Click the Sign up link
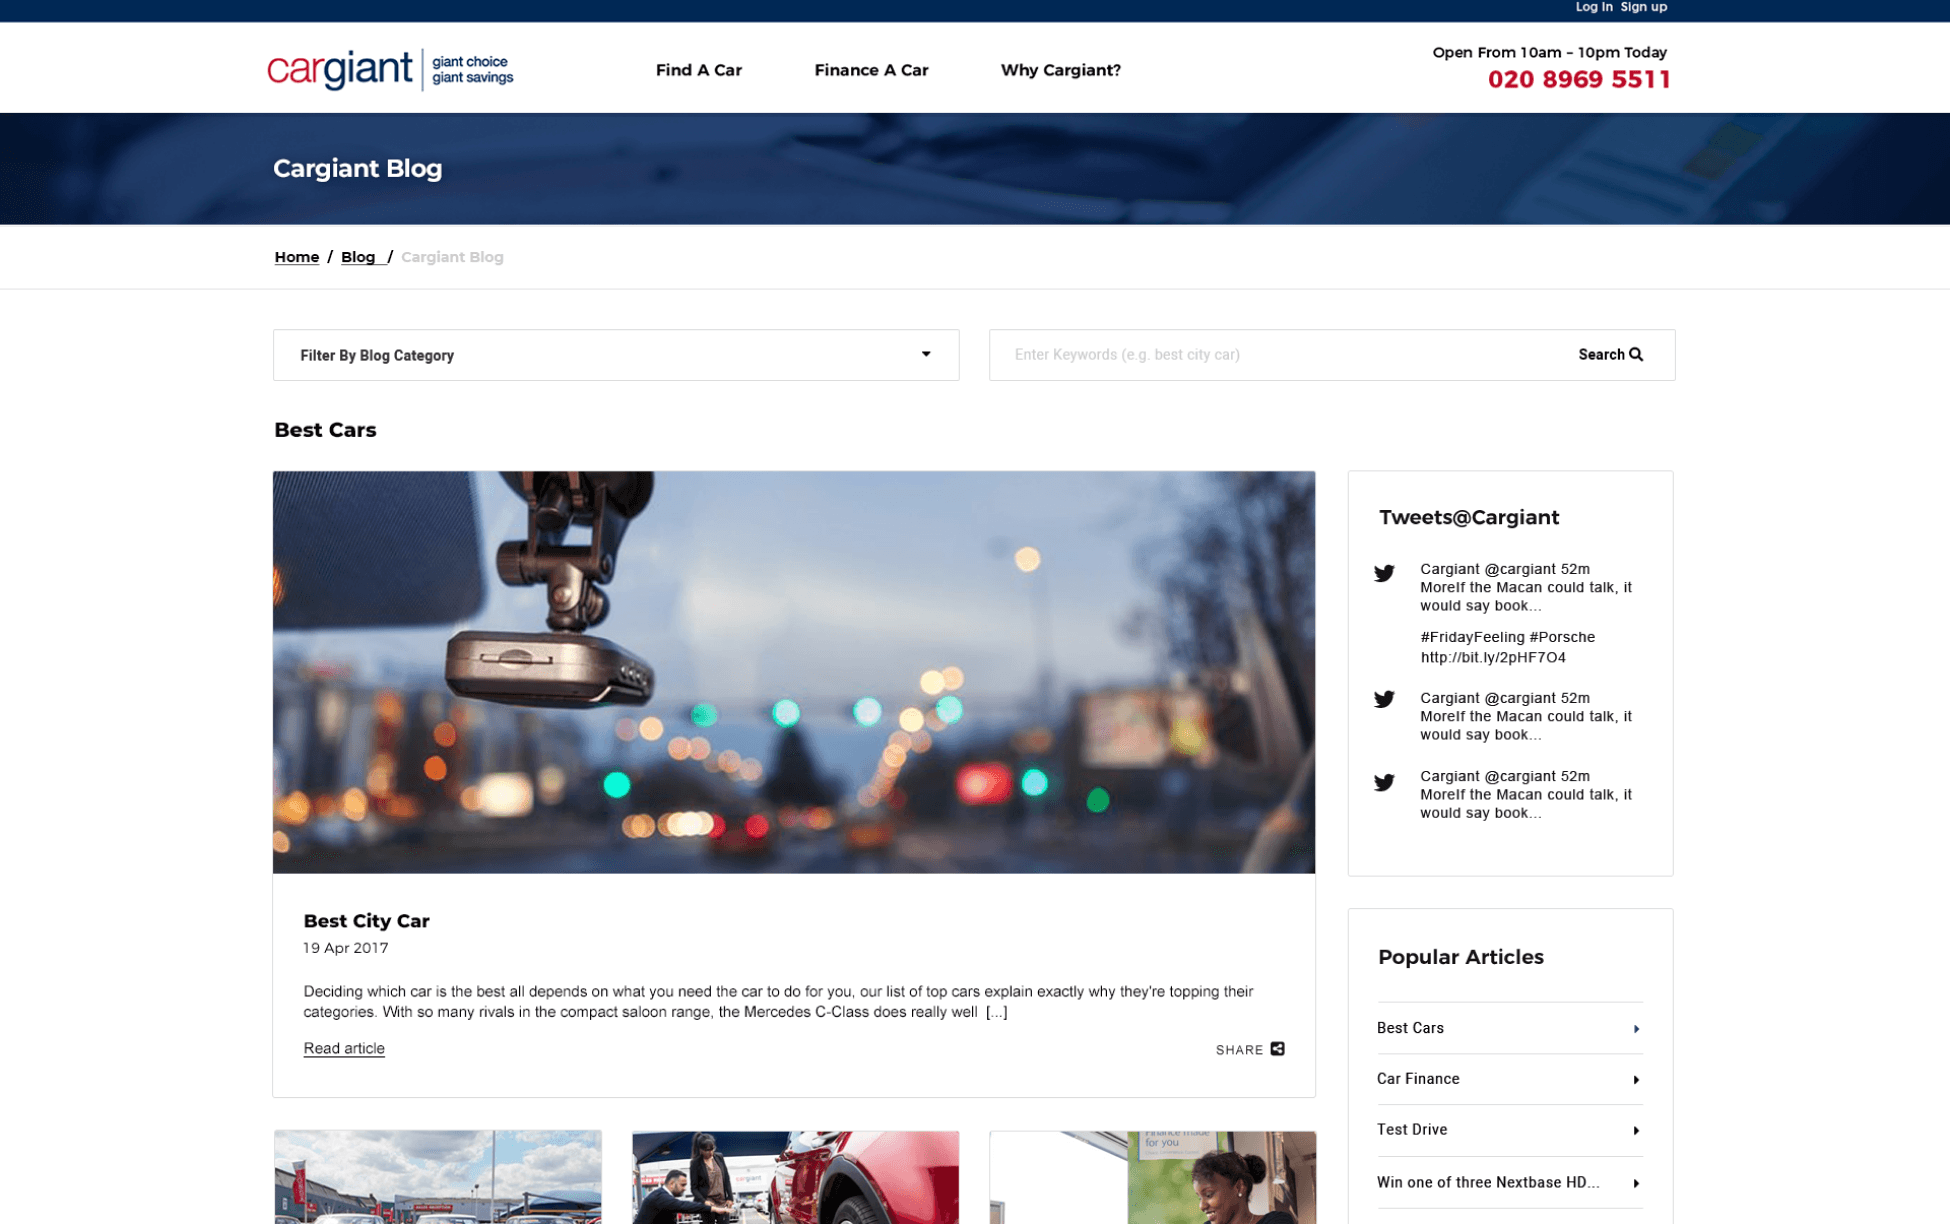The width and height of the screenshot is (1950, 1224). tap(1643, 7)
